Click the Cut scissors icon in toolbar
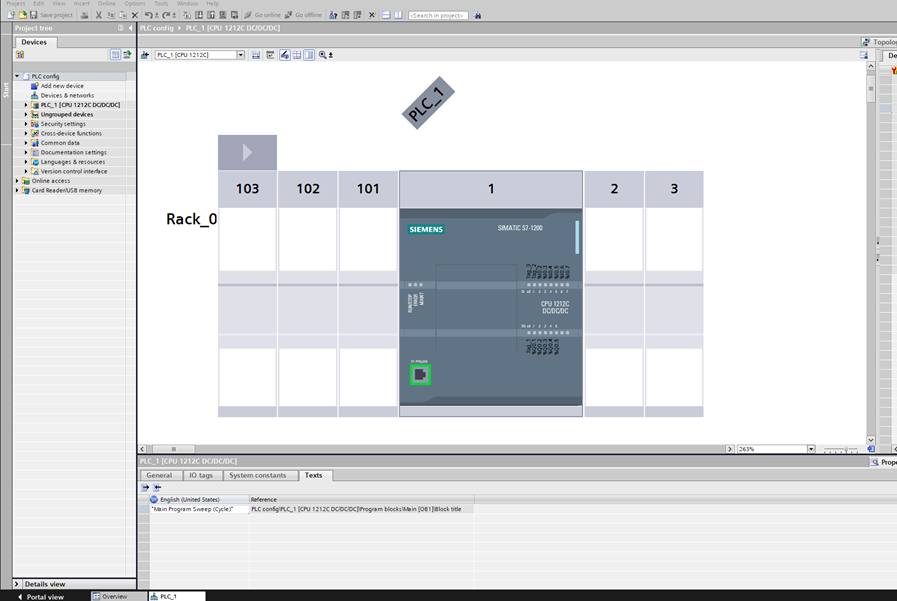Viewport: 897px width, 601px height. pyautogui.click(x=98, y=15)
